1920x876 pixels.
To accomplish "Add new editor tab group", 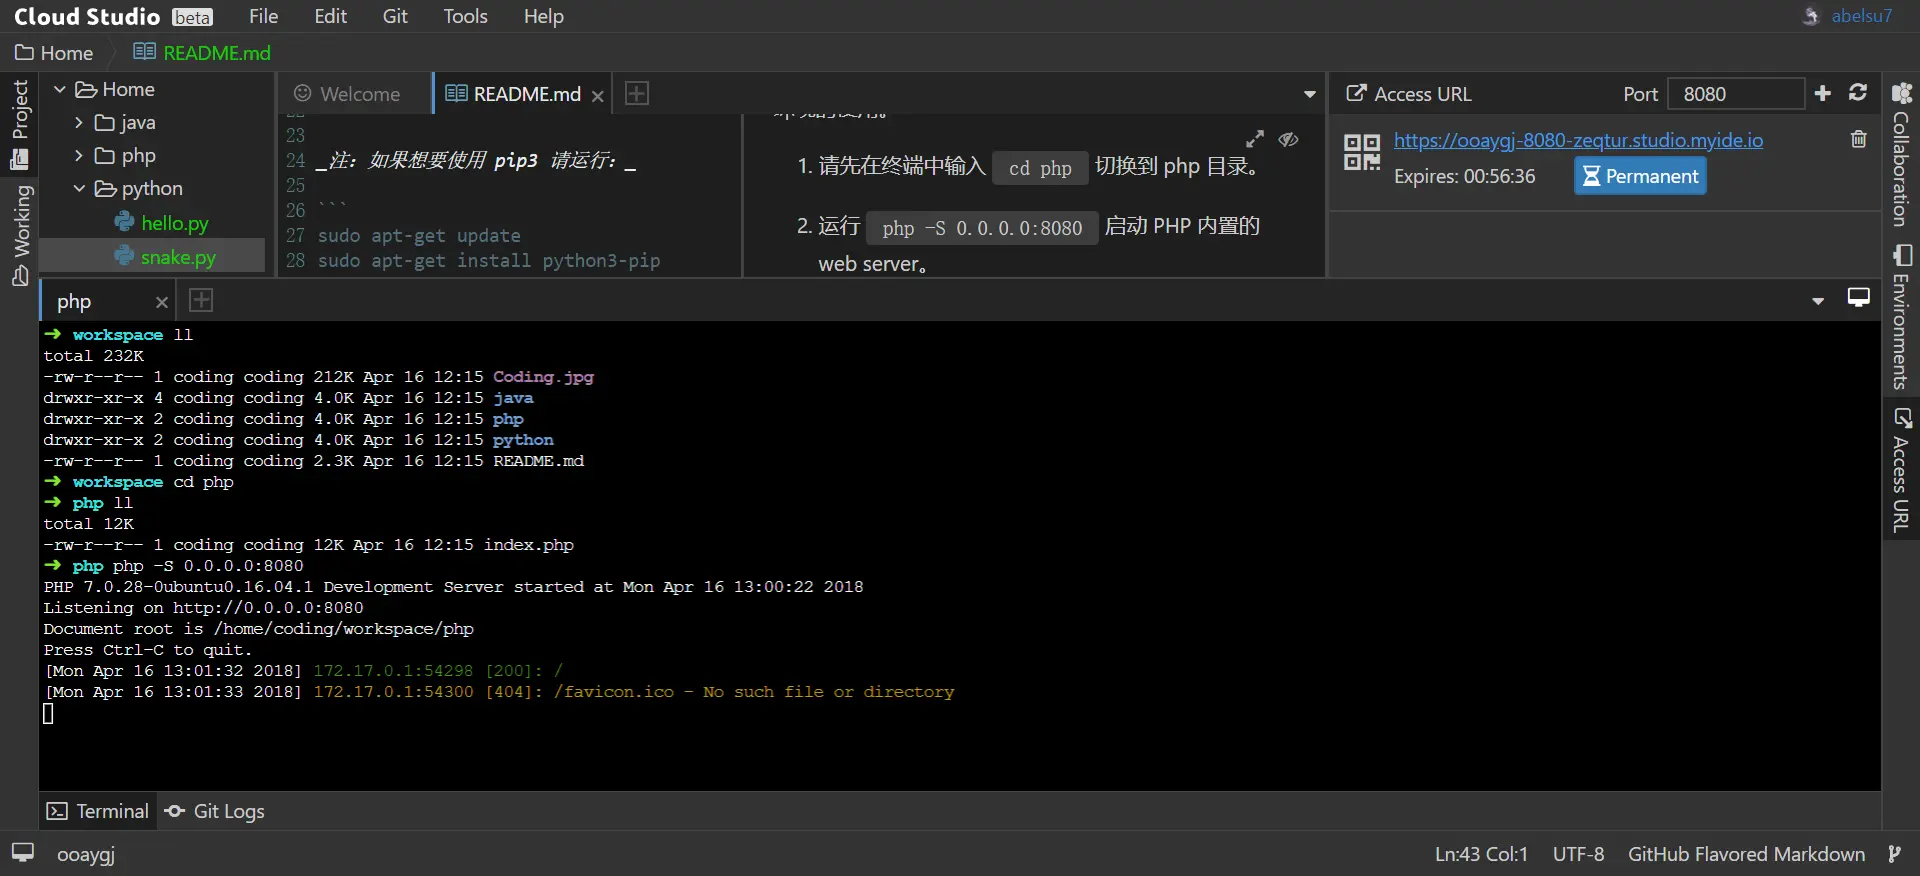I will coord(636,93).
